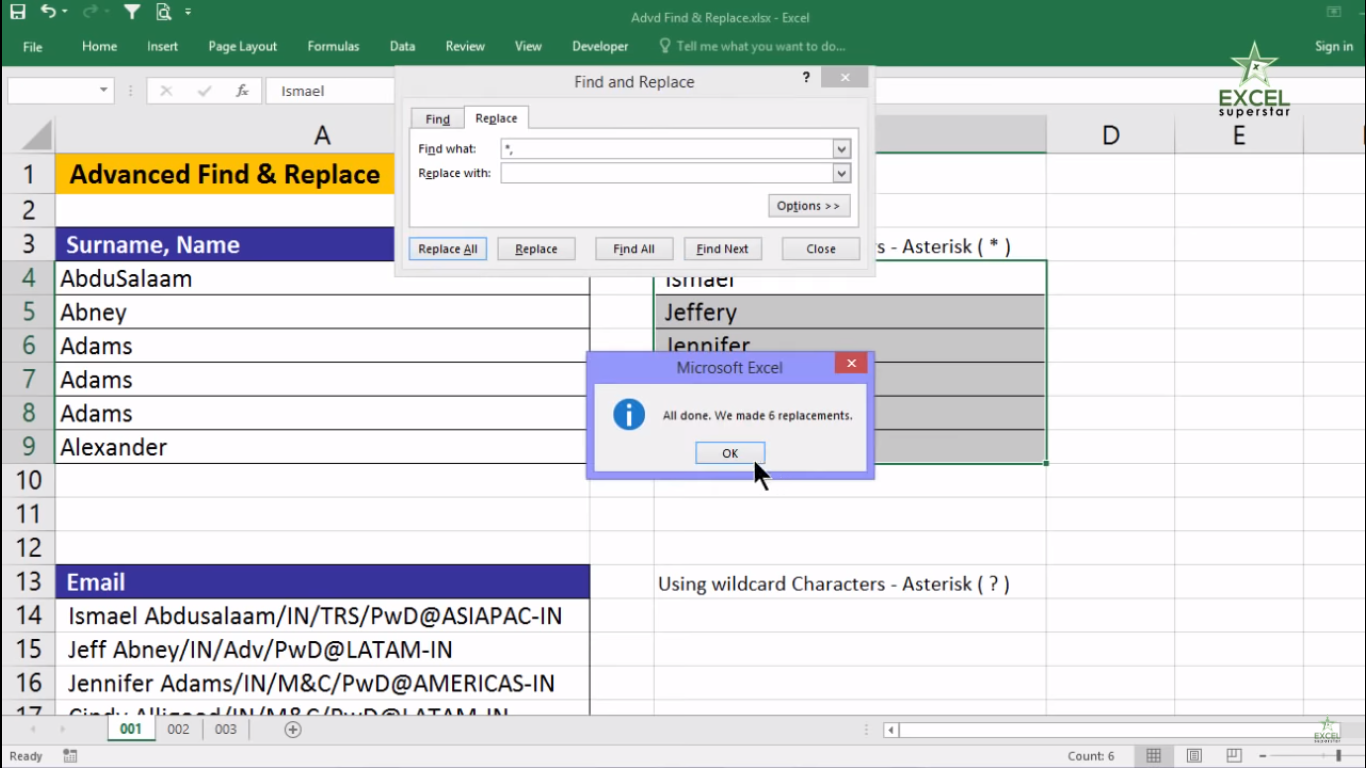Click the Select All corner triangle
1366x768 pixels.
(35, 135)
